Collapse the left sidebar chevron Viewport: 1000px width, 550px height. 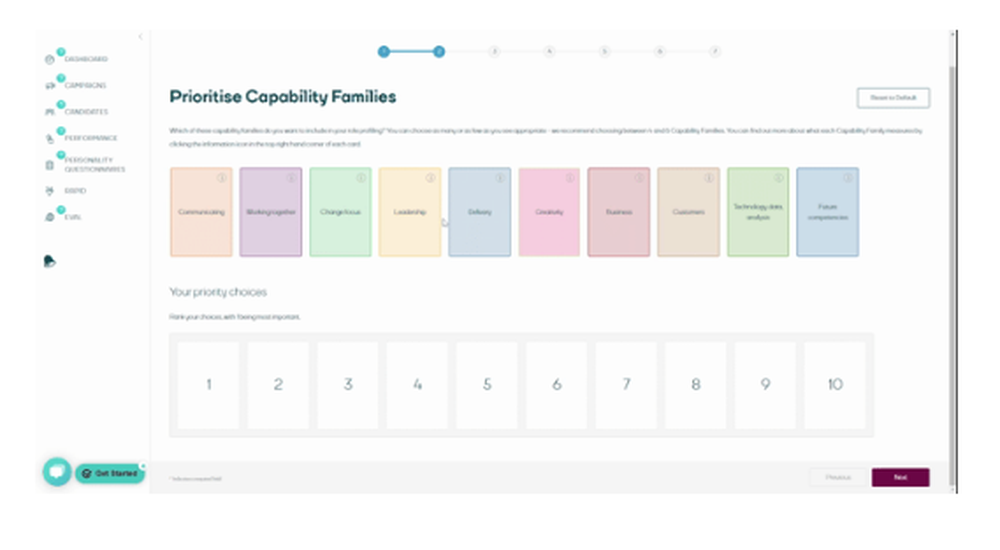click(x=140, y=37)
